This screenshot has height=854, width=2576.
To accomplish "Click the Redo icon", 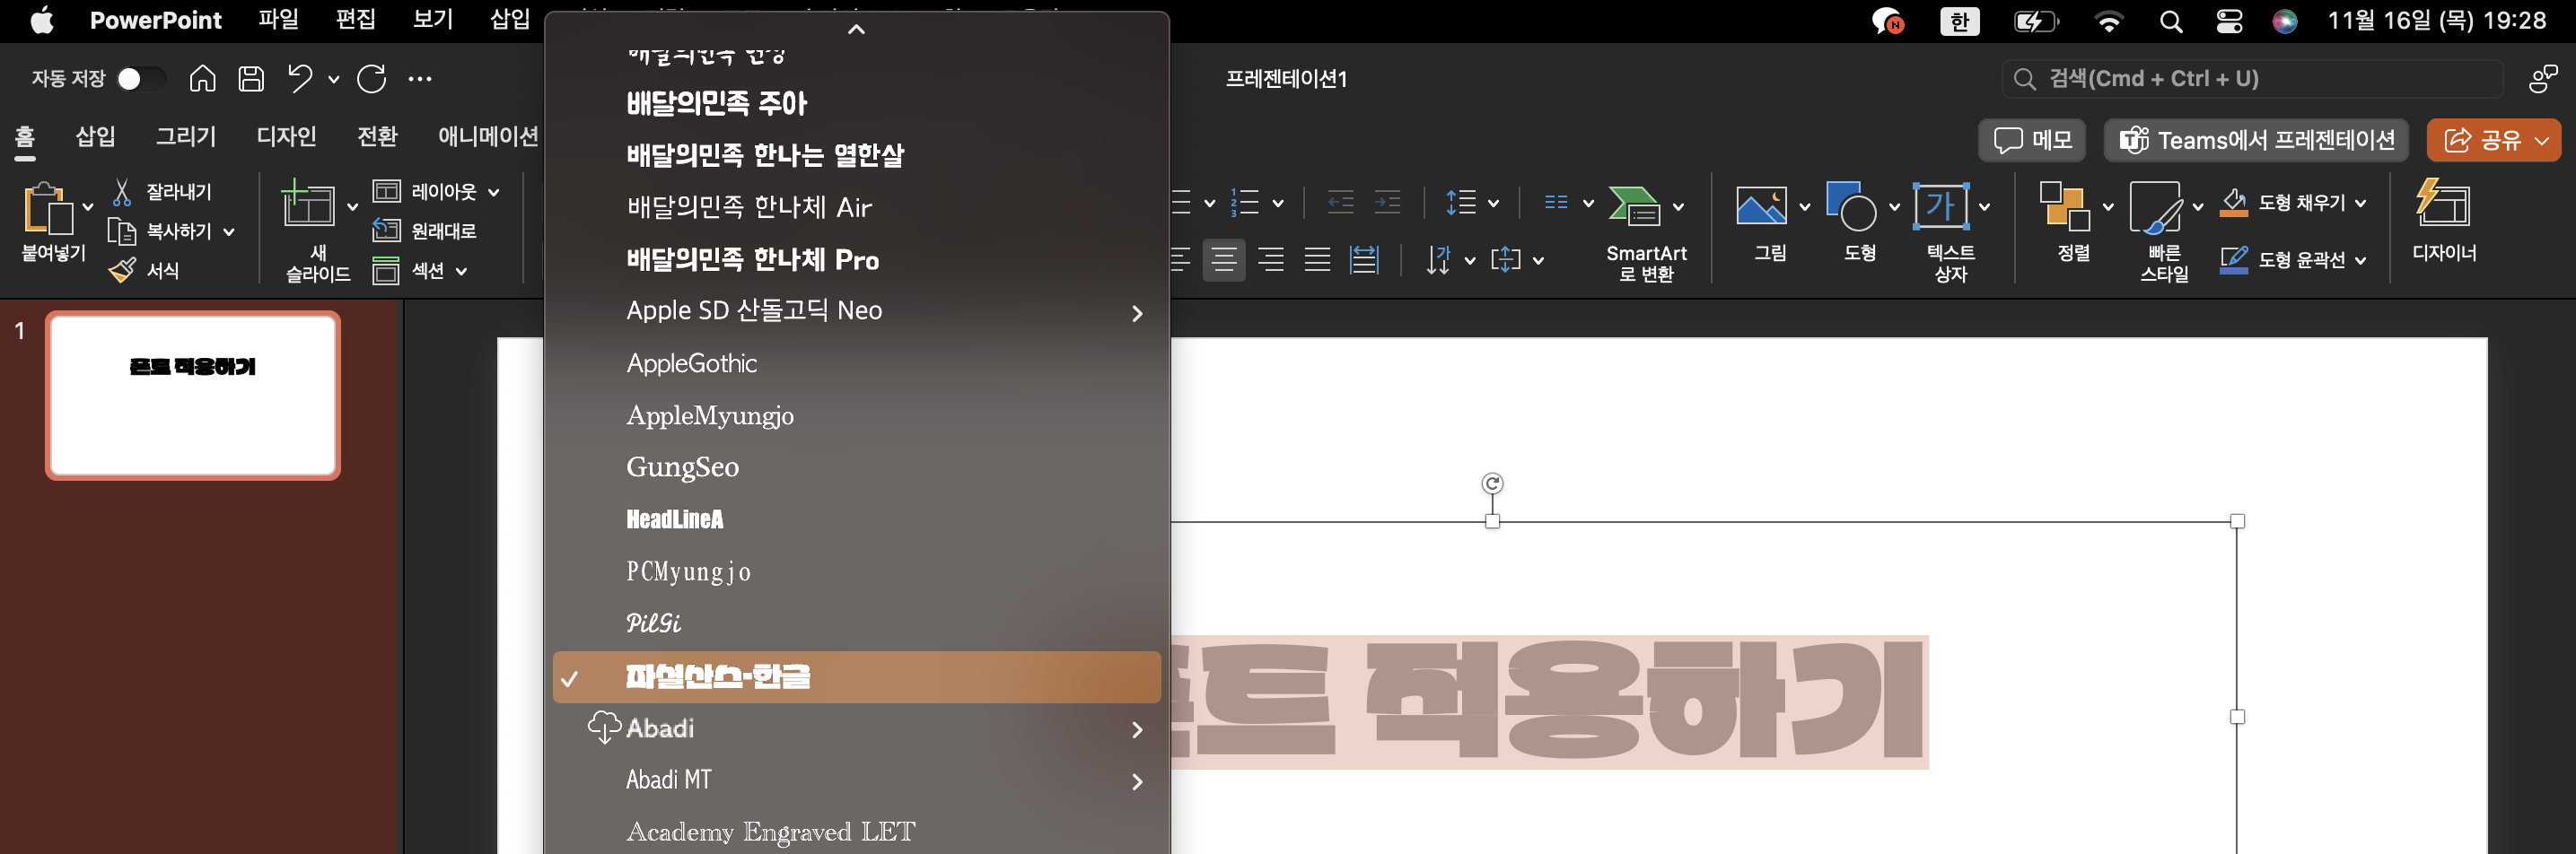I will 372,78.
